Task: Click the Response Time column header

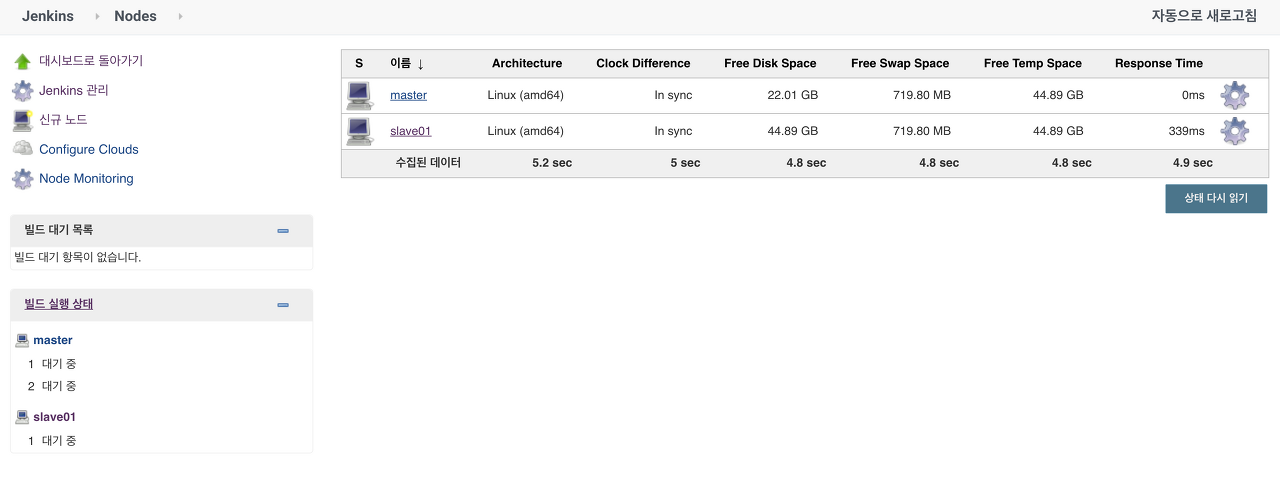Action: point(1159,63)
